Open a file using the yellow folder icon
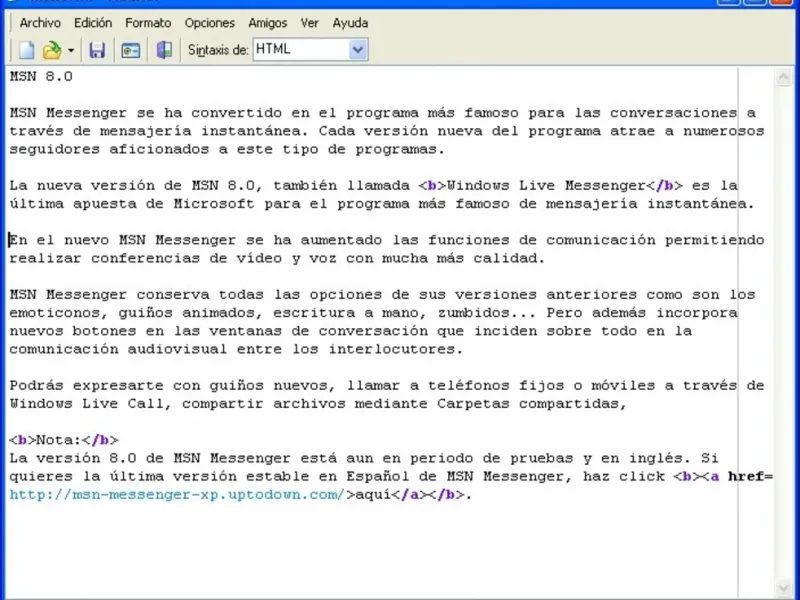Image resolution: width=800 pixels, height=600 pixels. click(x=52, y=50)
